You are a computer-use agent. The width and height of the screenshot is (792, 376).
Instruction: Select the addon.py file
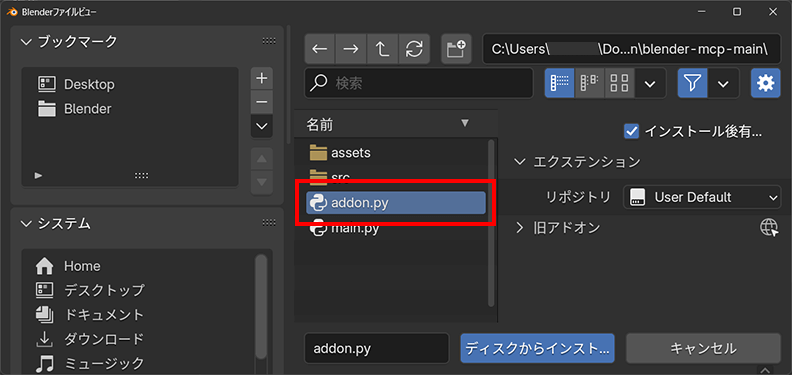(x=395, y=203)
